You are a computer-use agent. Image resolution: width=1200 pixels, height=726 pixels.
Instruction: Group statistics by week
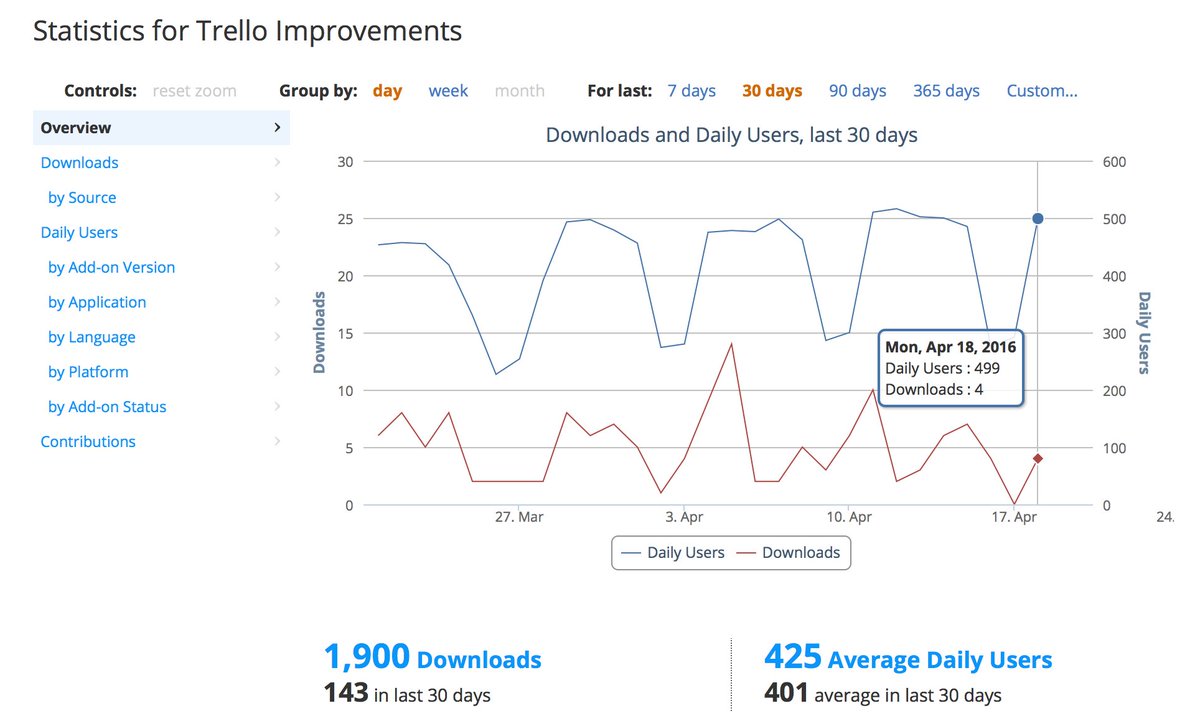pyautogui.click(x=448, y=91)
